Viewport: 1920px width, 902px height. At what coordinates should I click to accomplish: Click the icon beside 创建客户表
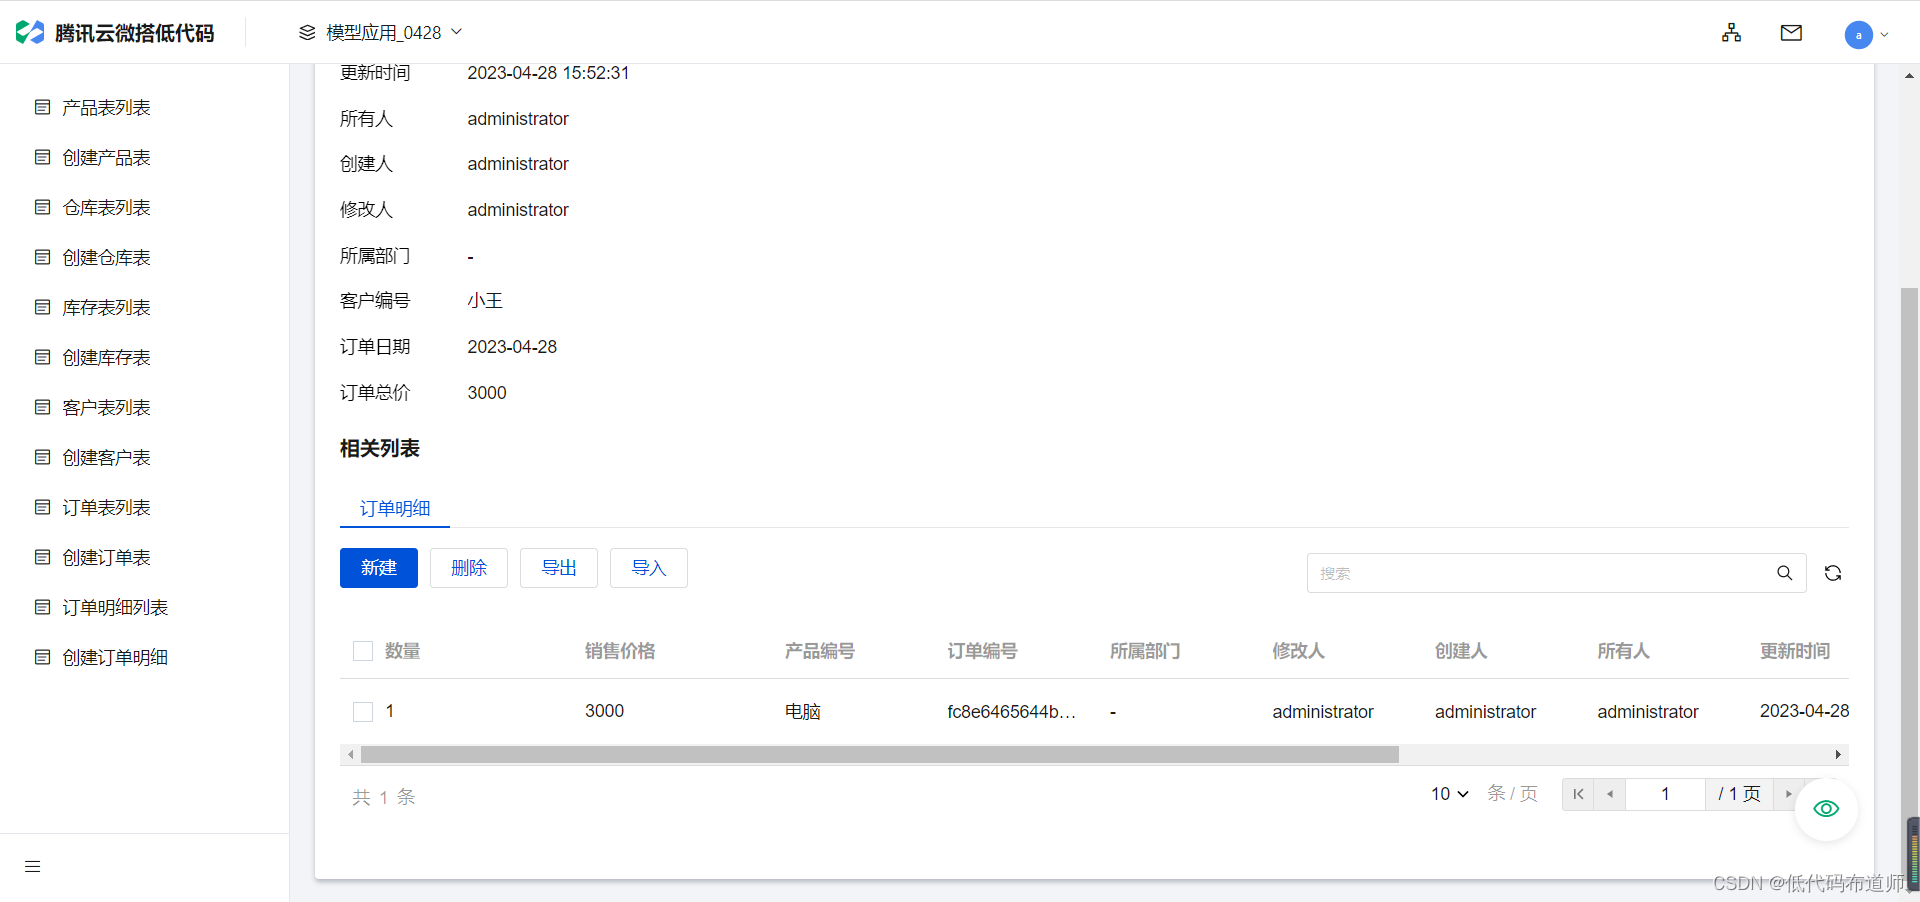point(42,457)
